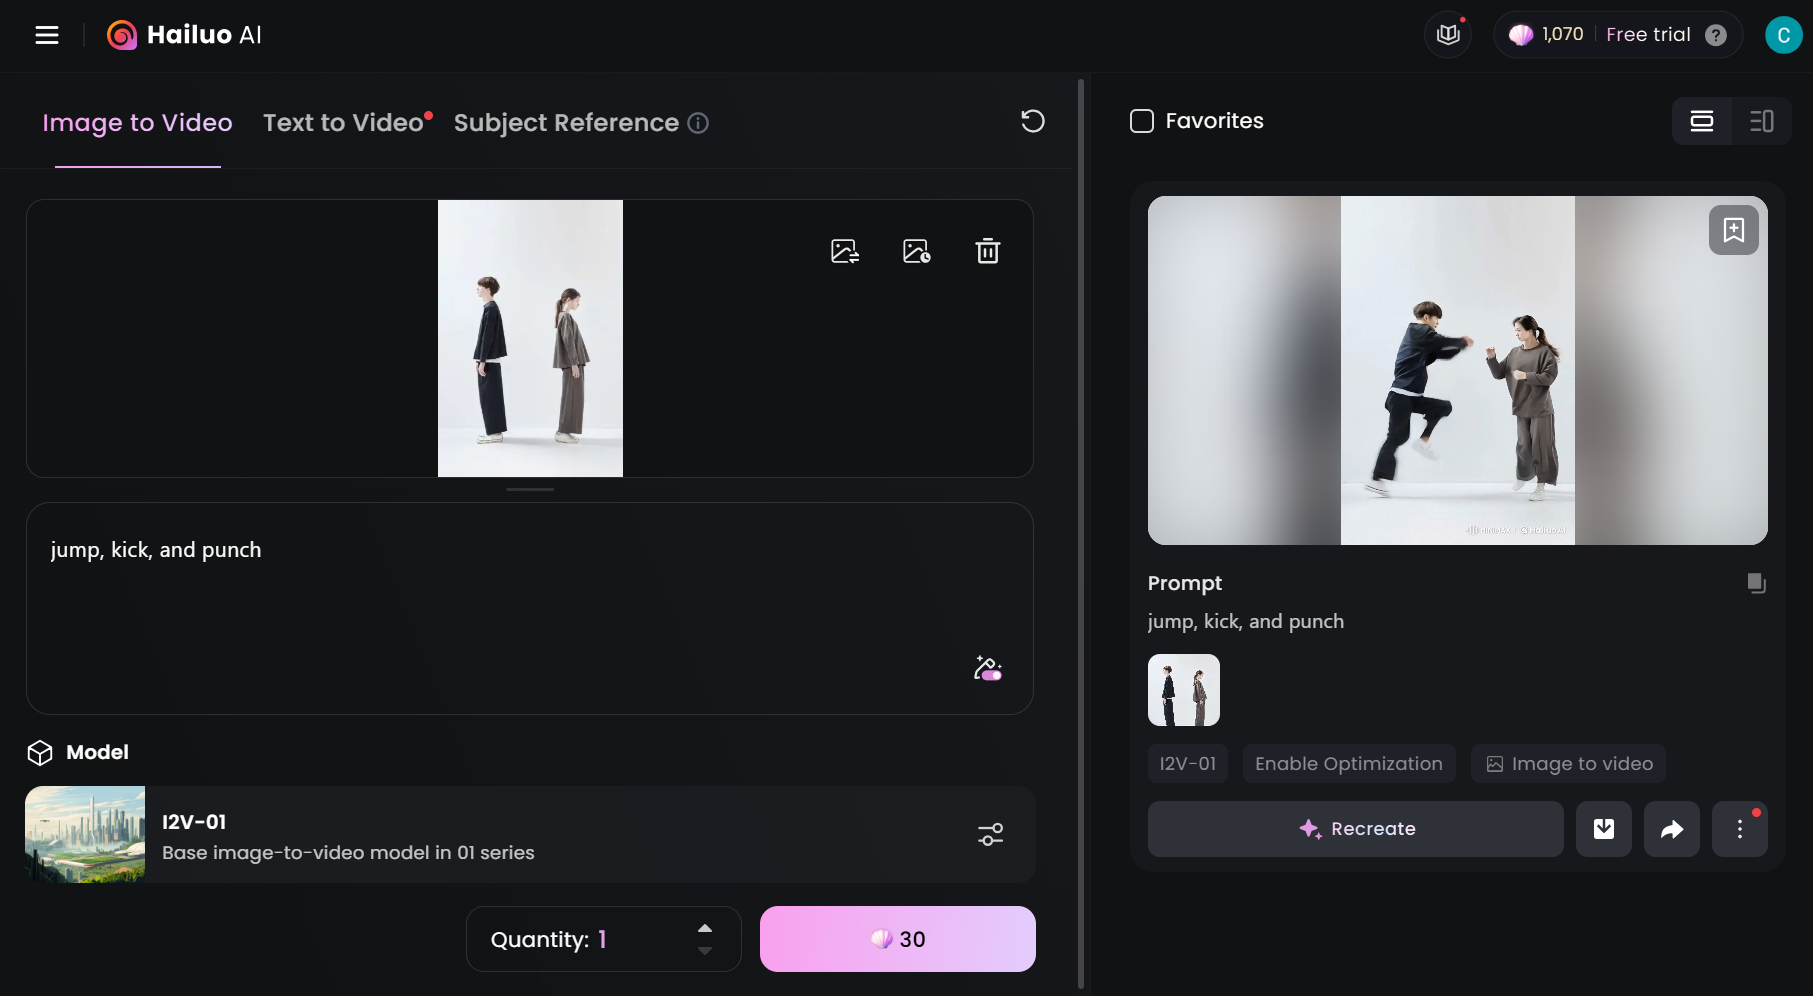Image resolution: width=1813 pixels, height=996 pixels.
Task: Click the Recreate button
Action: click(1355, 829)
